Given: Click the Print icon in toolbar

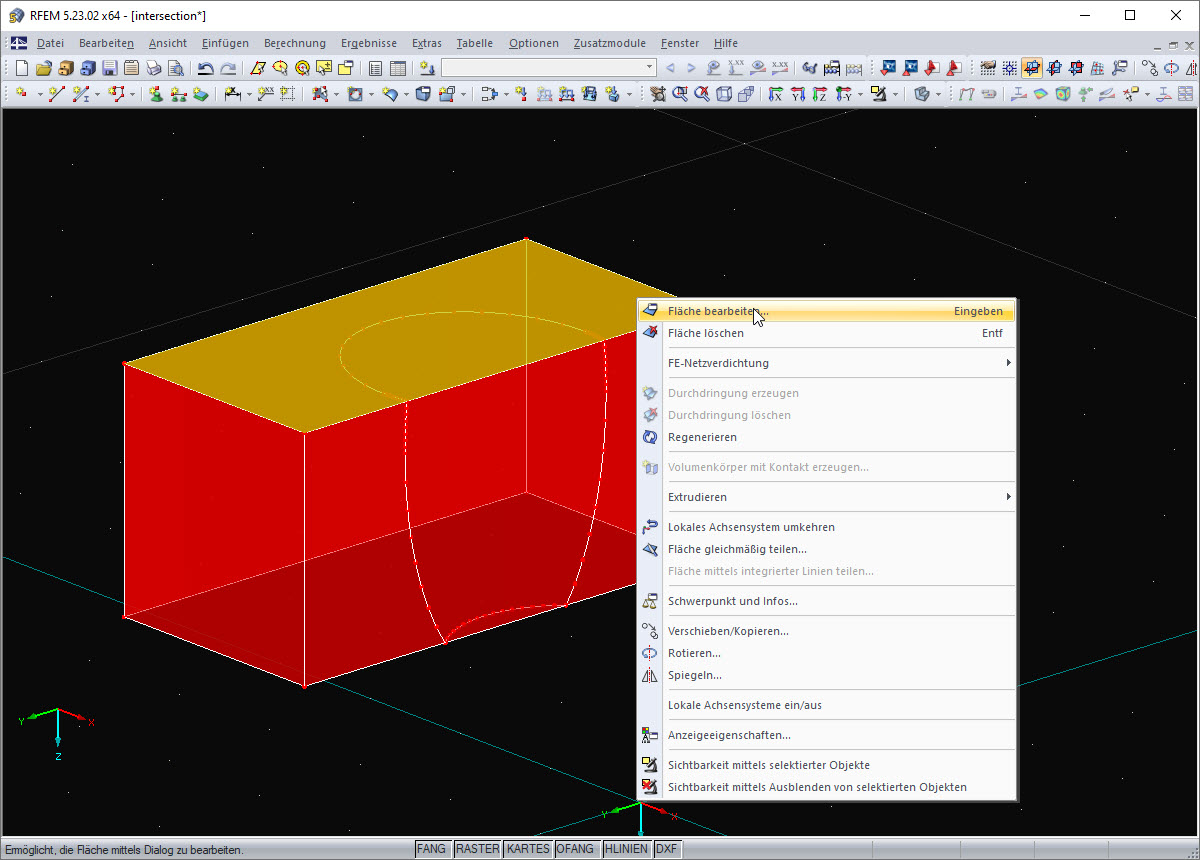Looking at the screenshot, I should (x=153, y=68).
